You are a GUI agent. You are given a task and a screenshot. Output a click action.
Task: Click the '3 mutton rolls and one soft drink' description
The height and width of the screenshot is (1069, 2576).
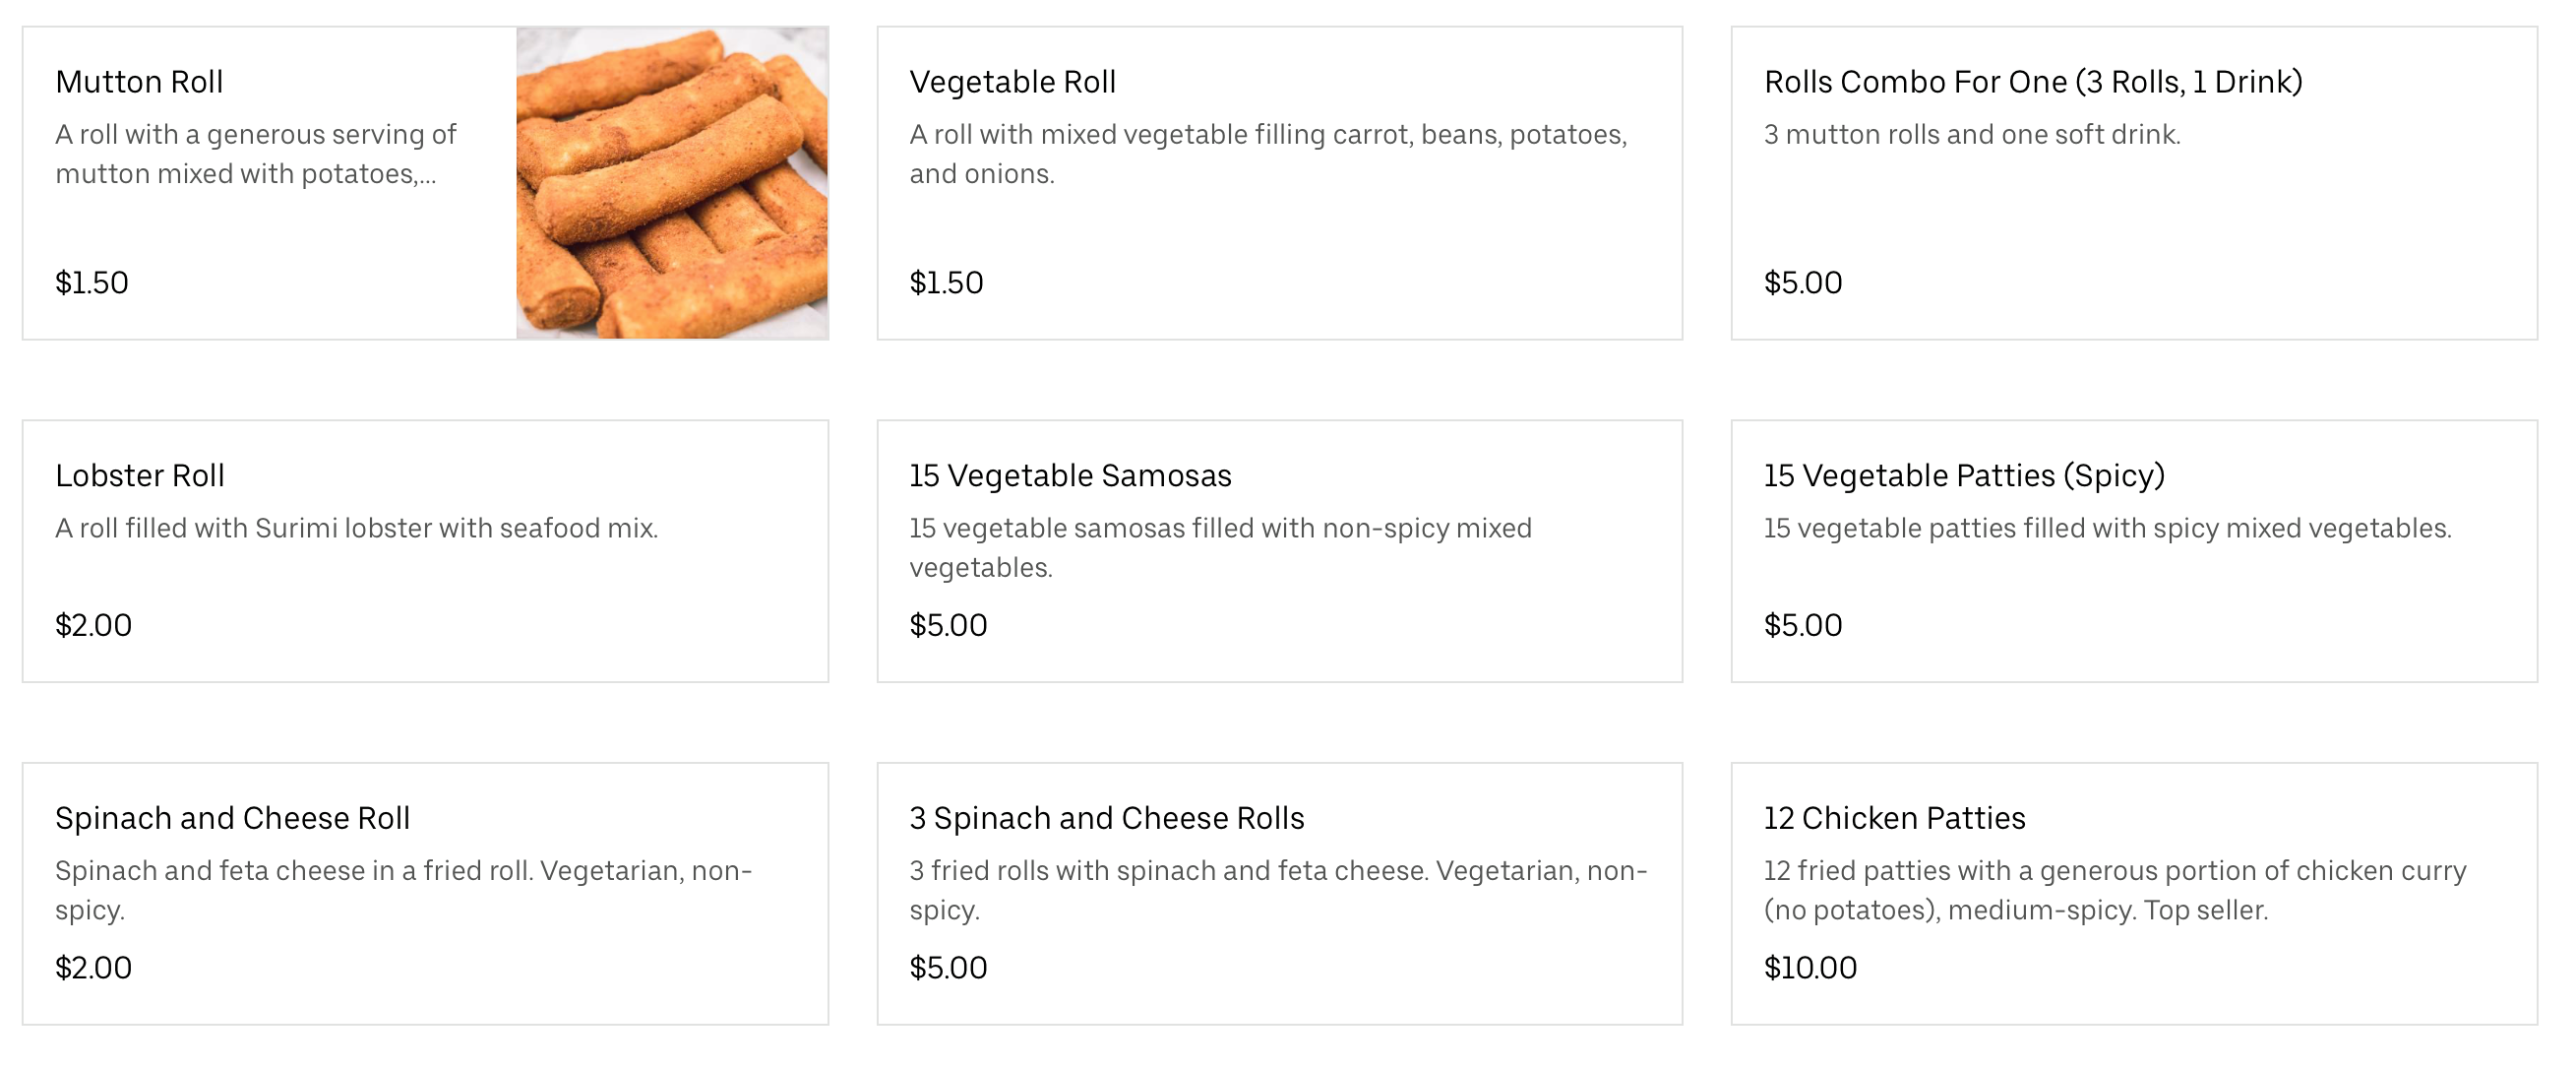click(x=1971, y=135)
